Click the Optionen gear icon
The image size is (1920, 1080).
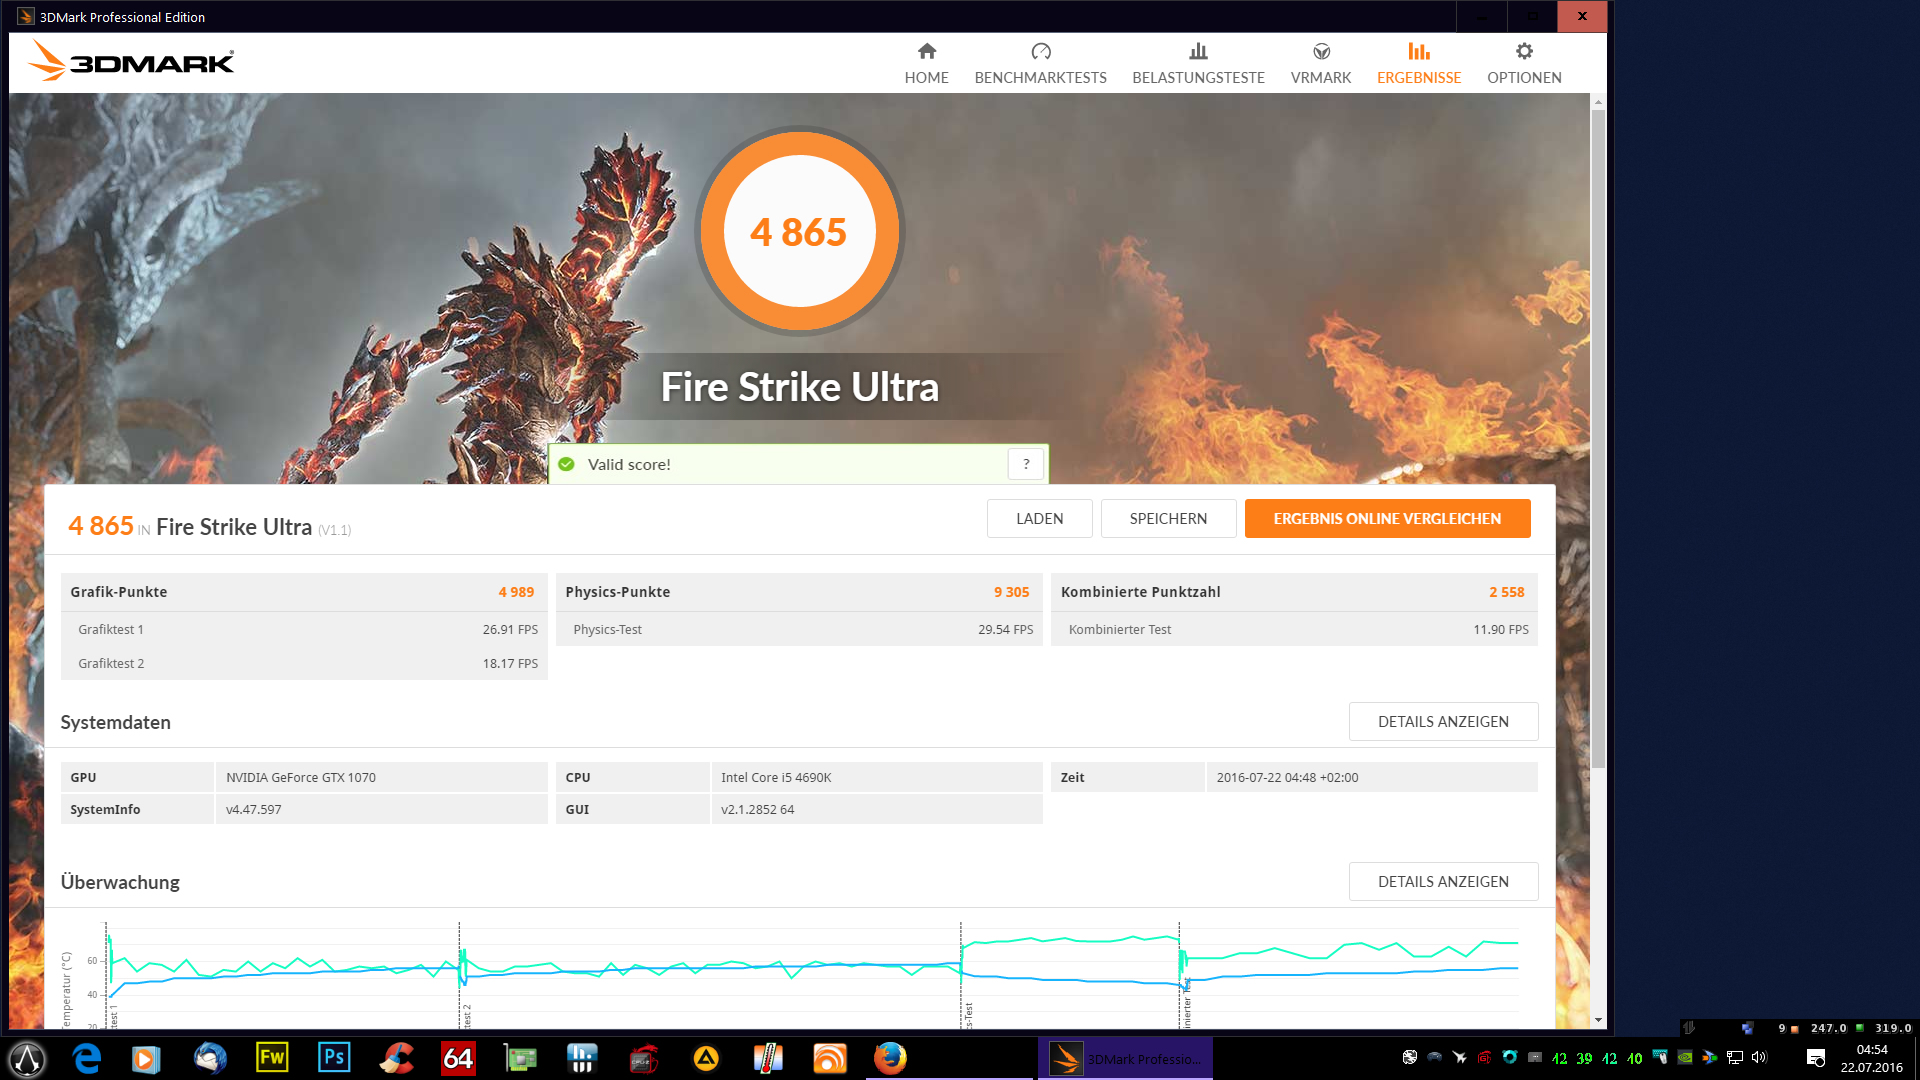(1524, 51)
